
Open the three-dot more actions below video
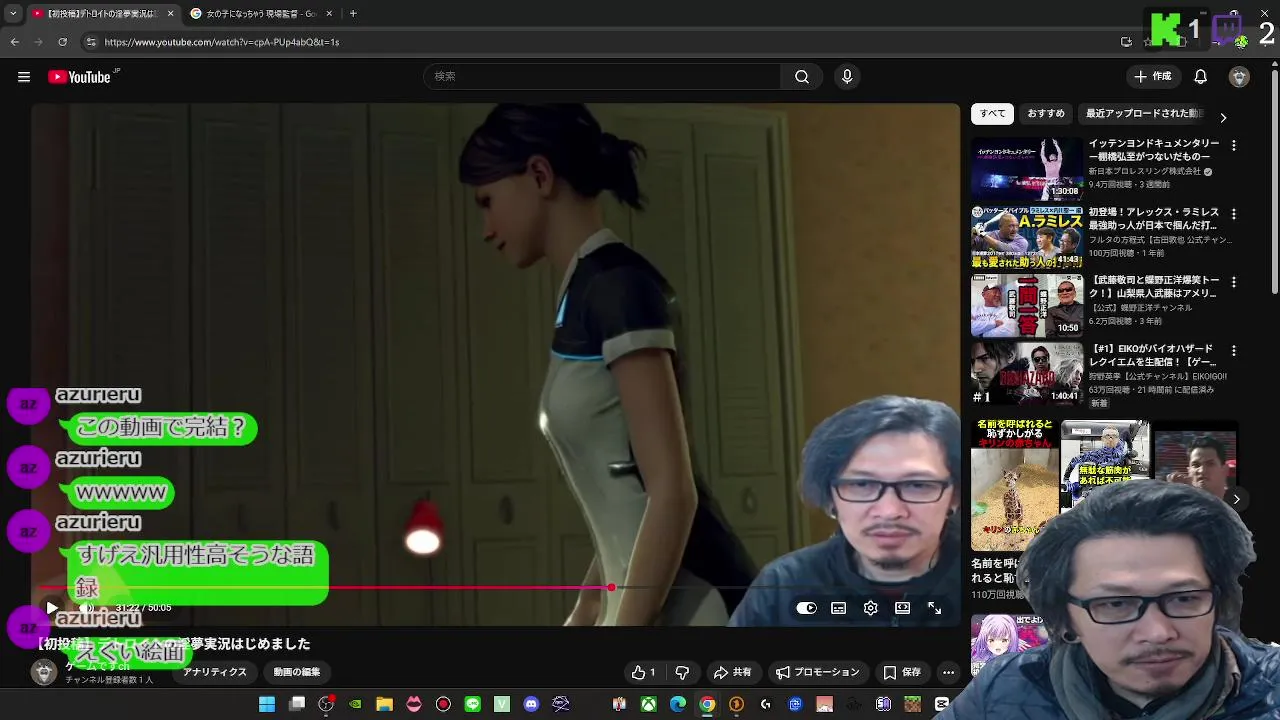(948, 673)
